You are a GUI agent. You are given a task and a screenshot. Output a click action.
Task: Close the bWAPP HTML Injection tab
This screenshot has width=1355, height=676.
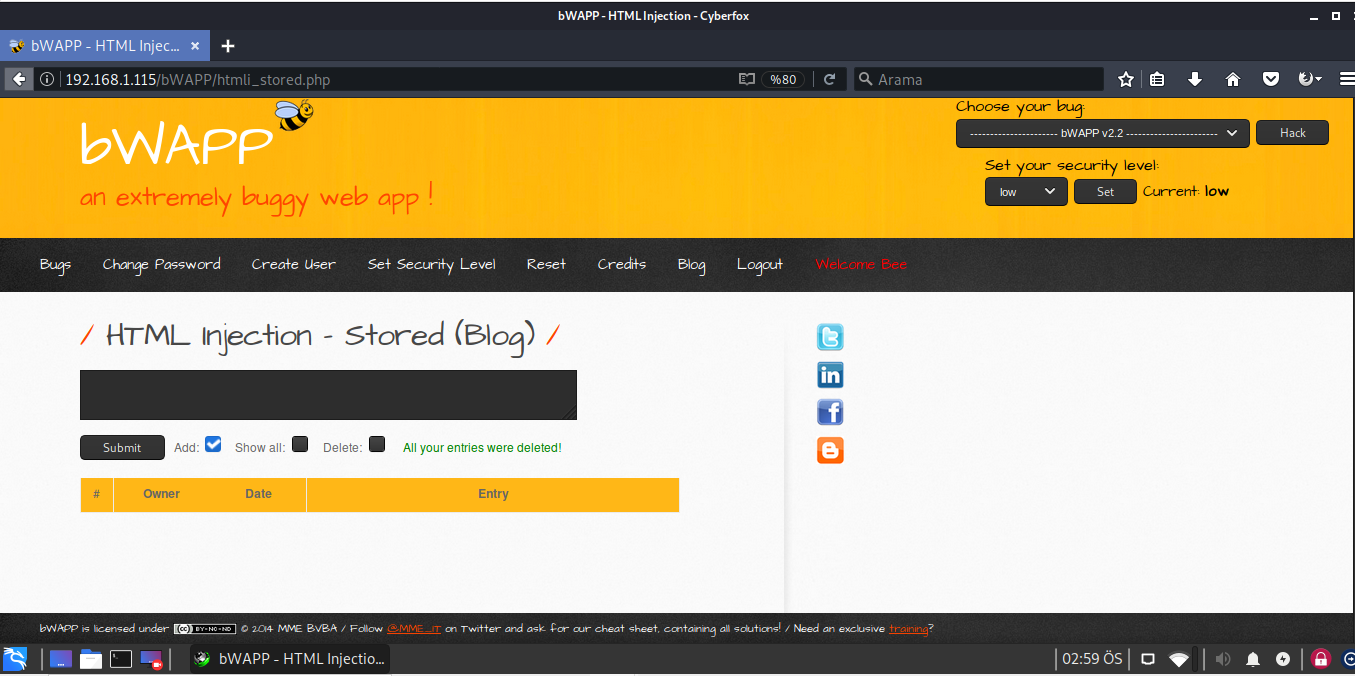click(195, 46)
